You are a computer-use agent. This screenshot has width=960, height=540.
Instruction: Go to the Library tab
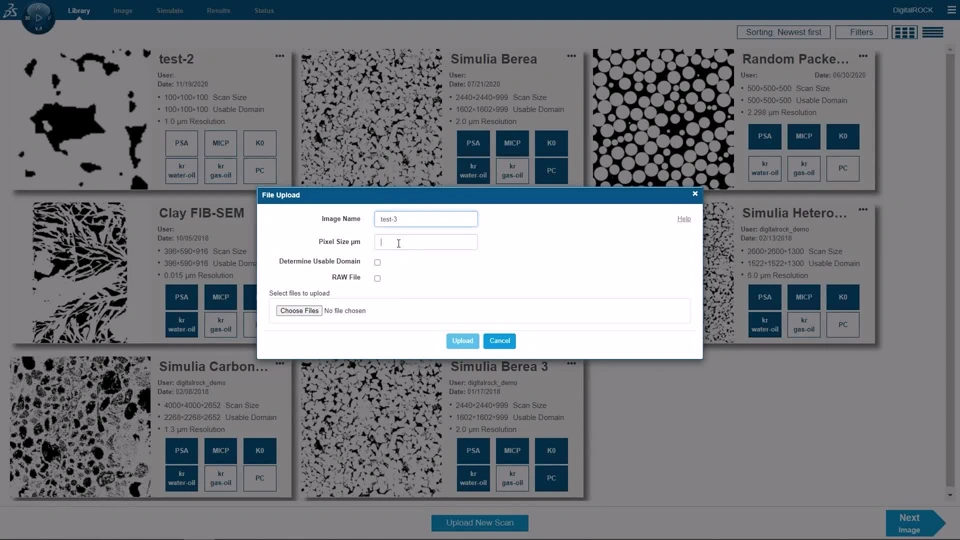click(79, 10)
